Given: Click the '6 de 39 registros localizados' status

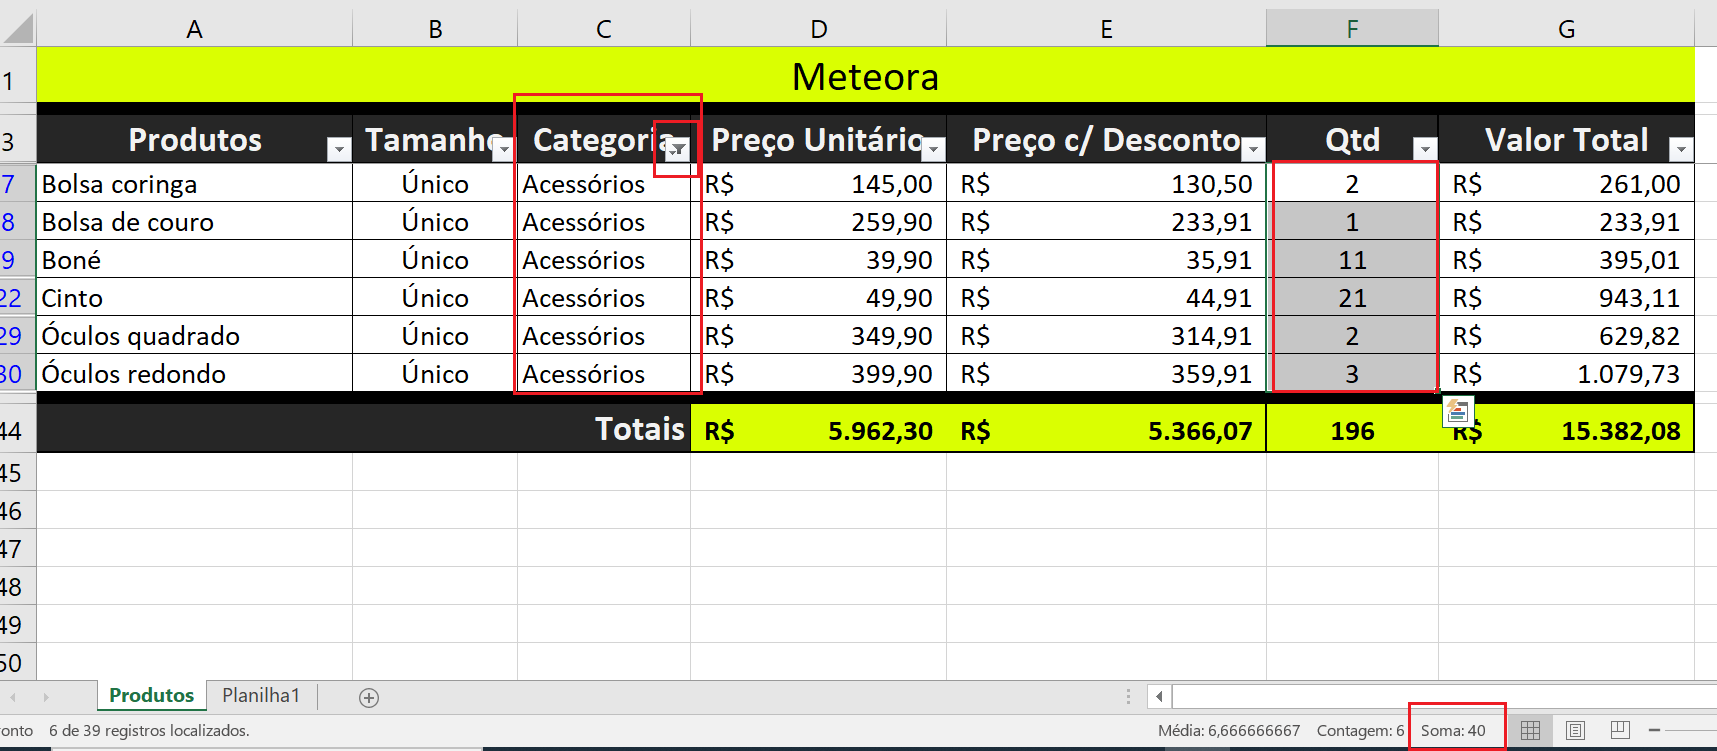Looking at the screenshot, I should (x=149, y=731).
